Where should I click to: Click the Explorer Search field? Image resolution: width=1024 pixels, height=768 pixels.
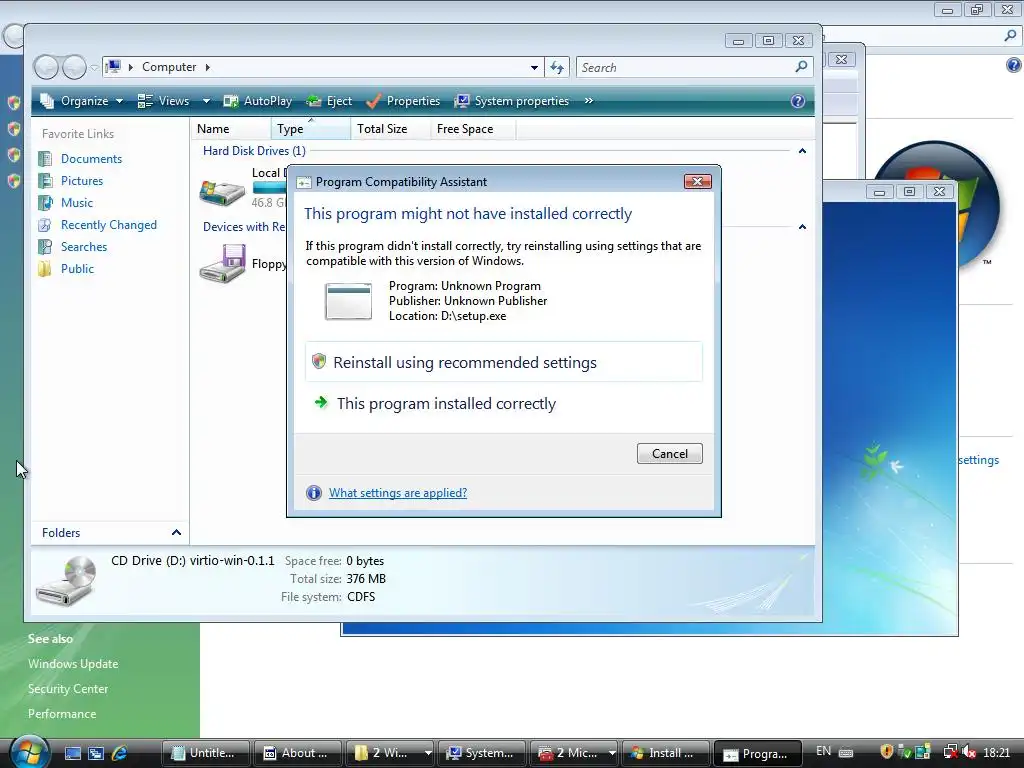686,67
